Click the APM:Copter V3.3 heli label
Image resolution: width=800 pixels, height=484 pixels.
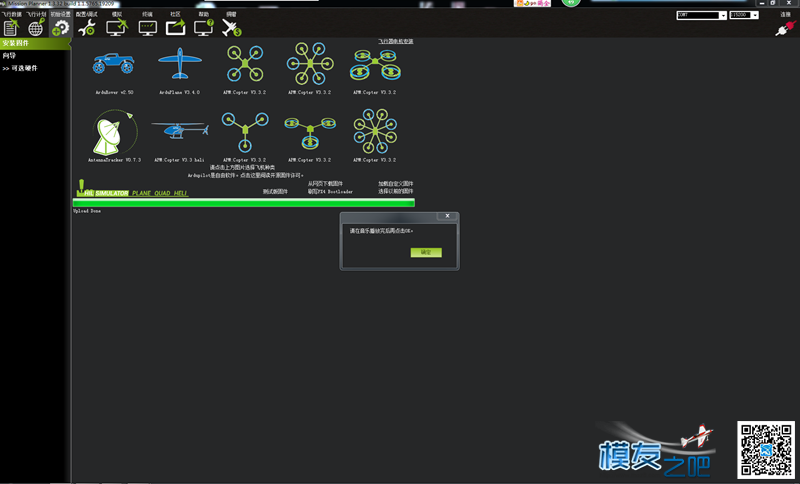180,160
